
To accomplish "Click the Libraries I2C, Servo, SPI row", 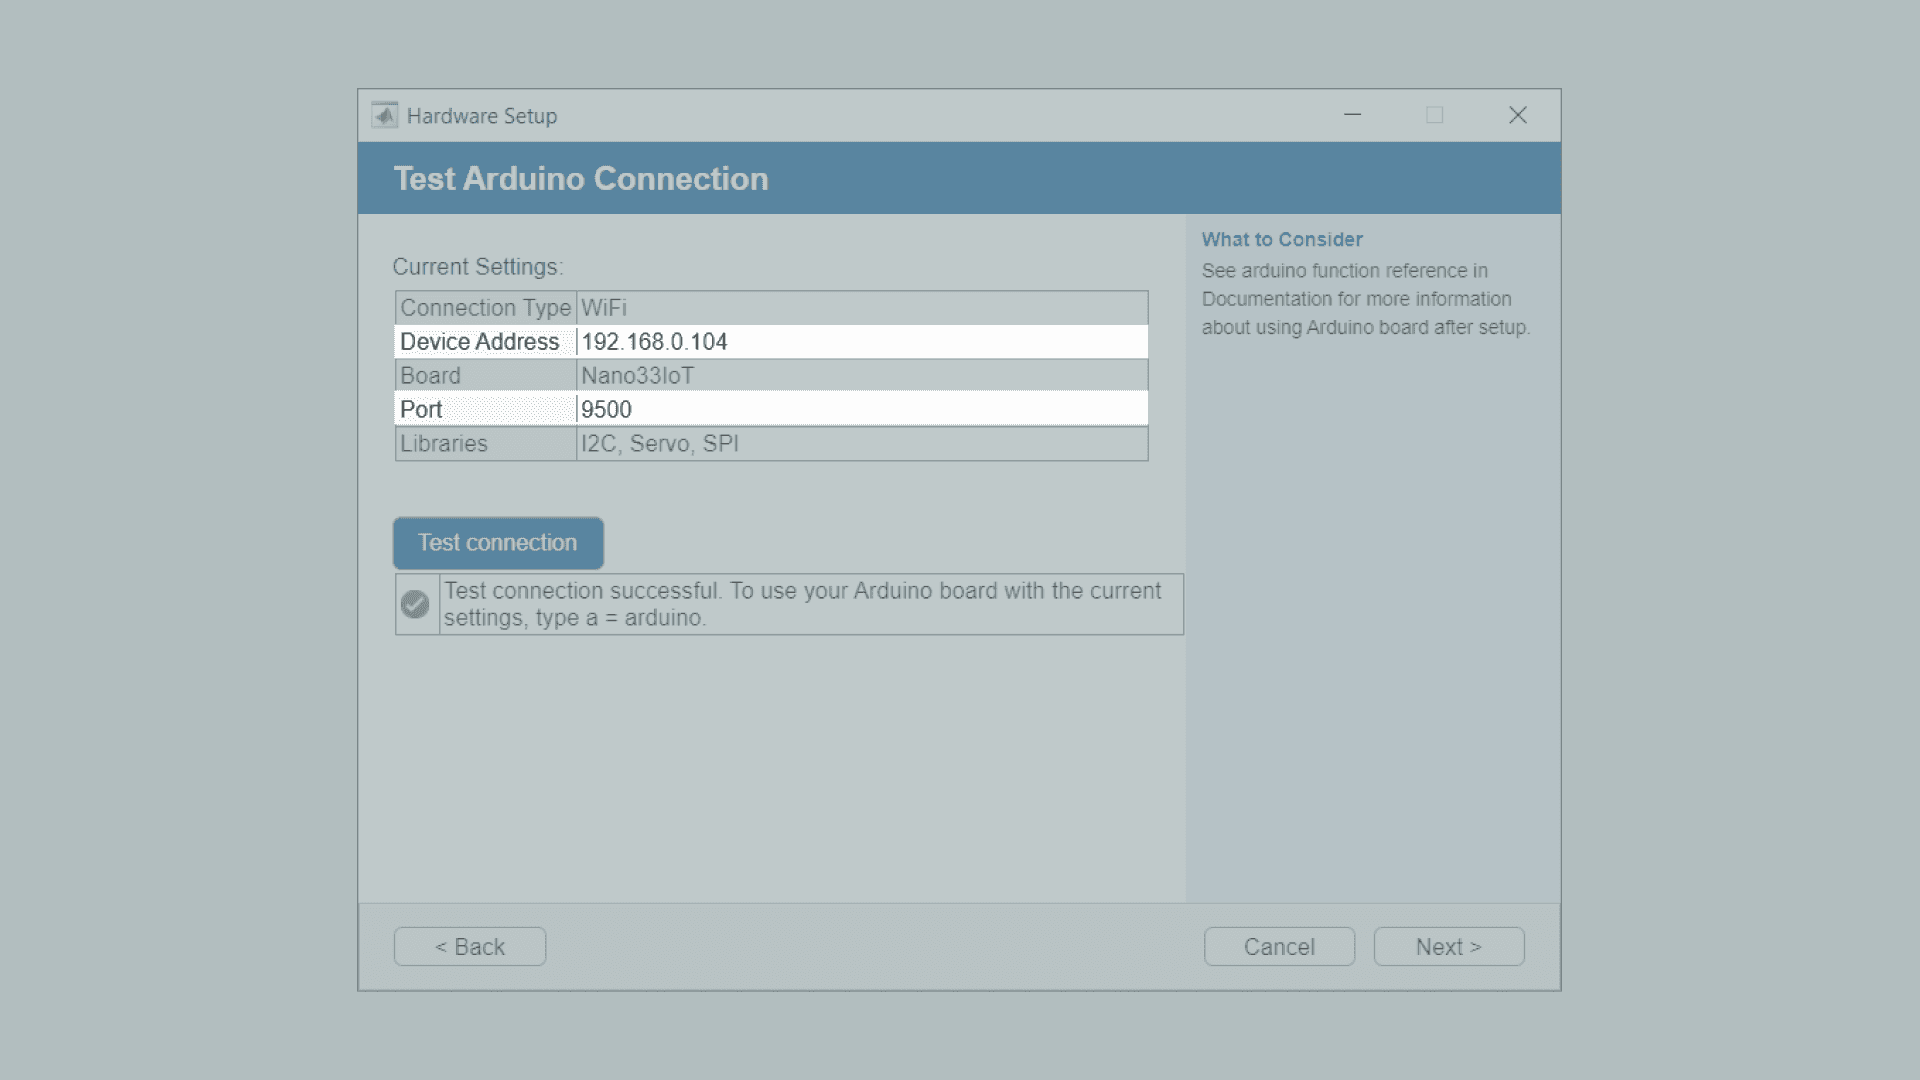I will coord(770,444).
